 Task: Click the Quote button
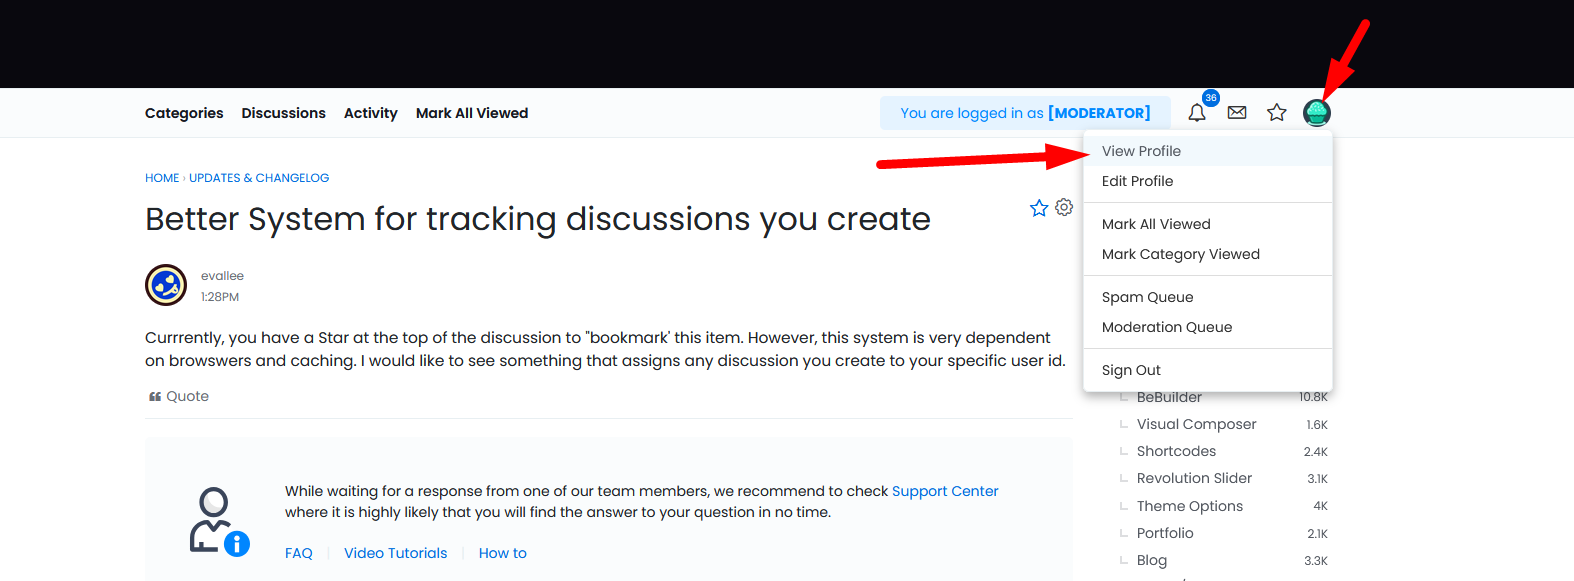click(x=179, y=396)
